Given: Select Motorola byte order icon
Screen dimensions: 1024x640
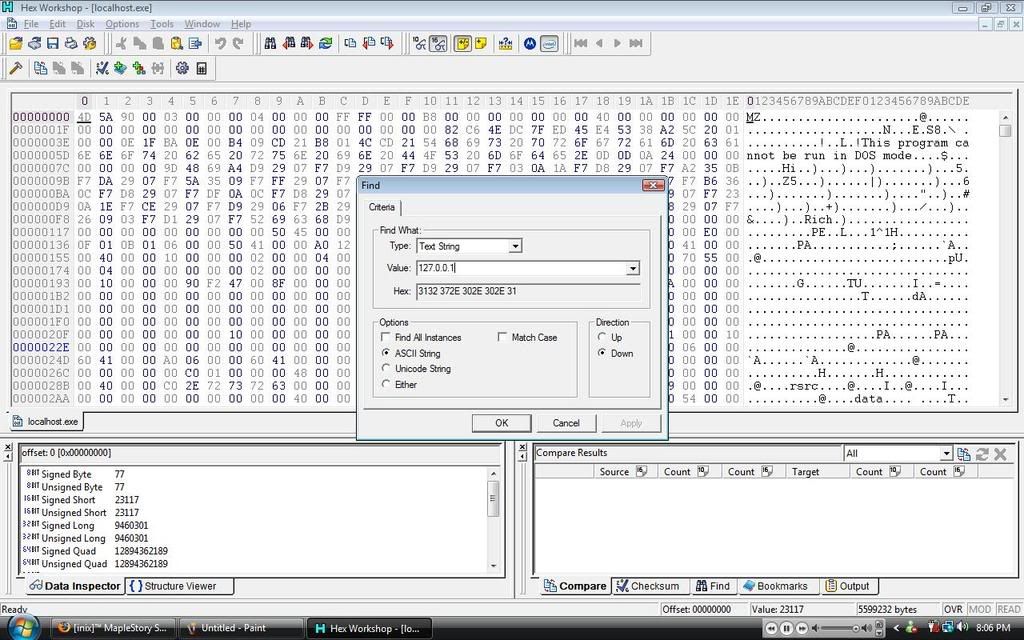Looking at the screenshot, I should click(530, 44).
